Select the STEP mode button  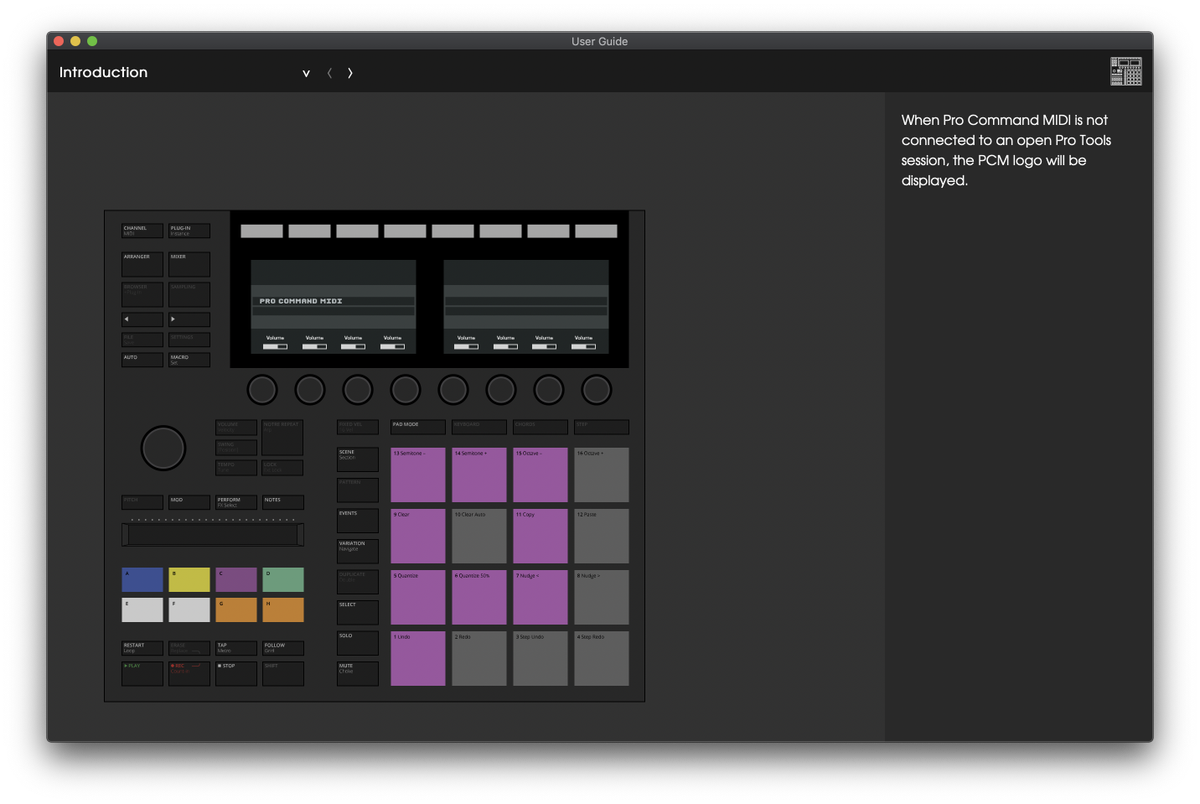(x=601, y=427)
